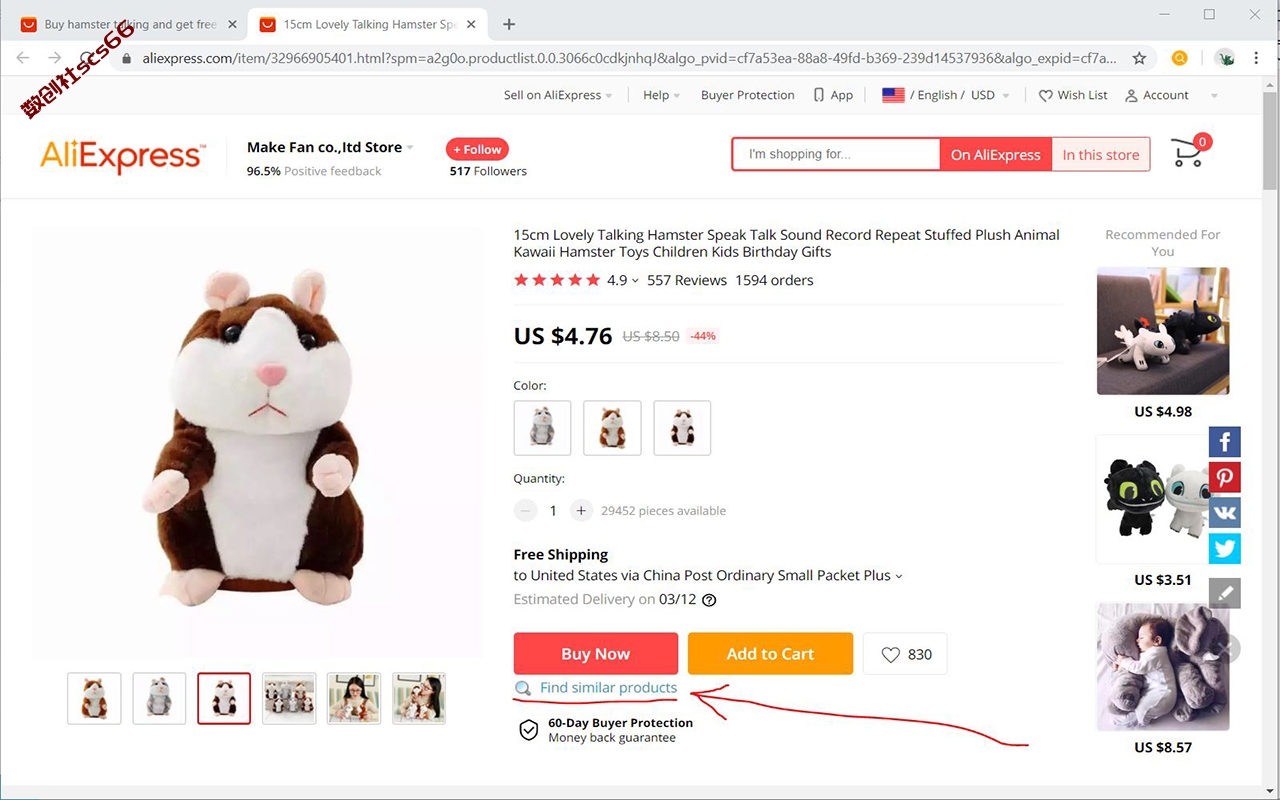The width and height of the screenshot is (1280, 800).
Task: Click the I'm shopping for search field
Action: (x=836, y=154)
